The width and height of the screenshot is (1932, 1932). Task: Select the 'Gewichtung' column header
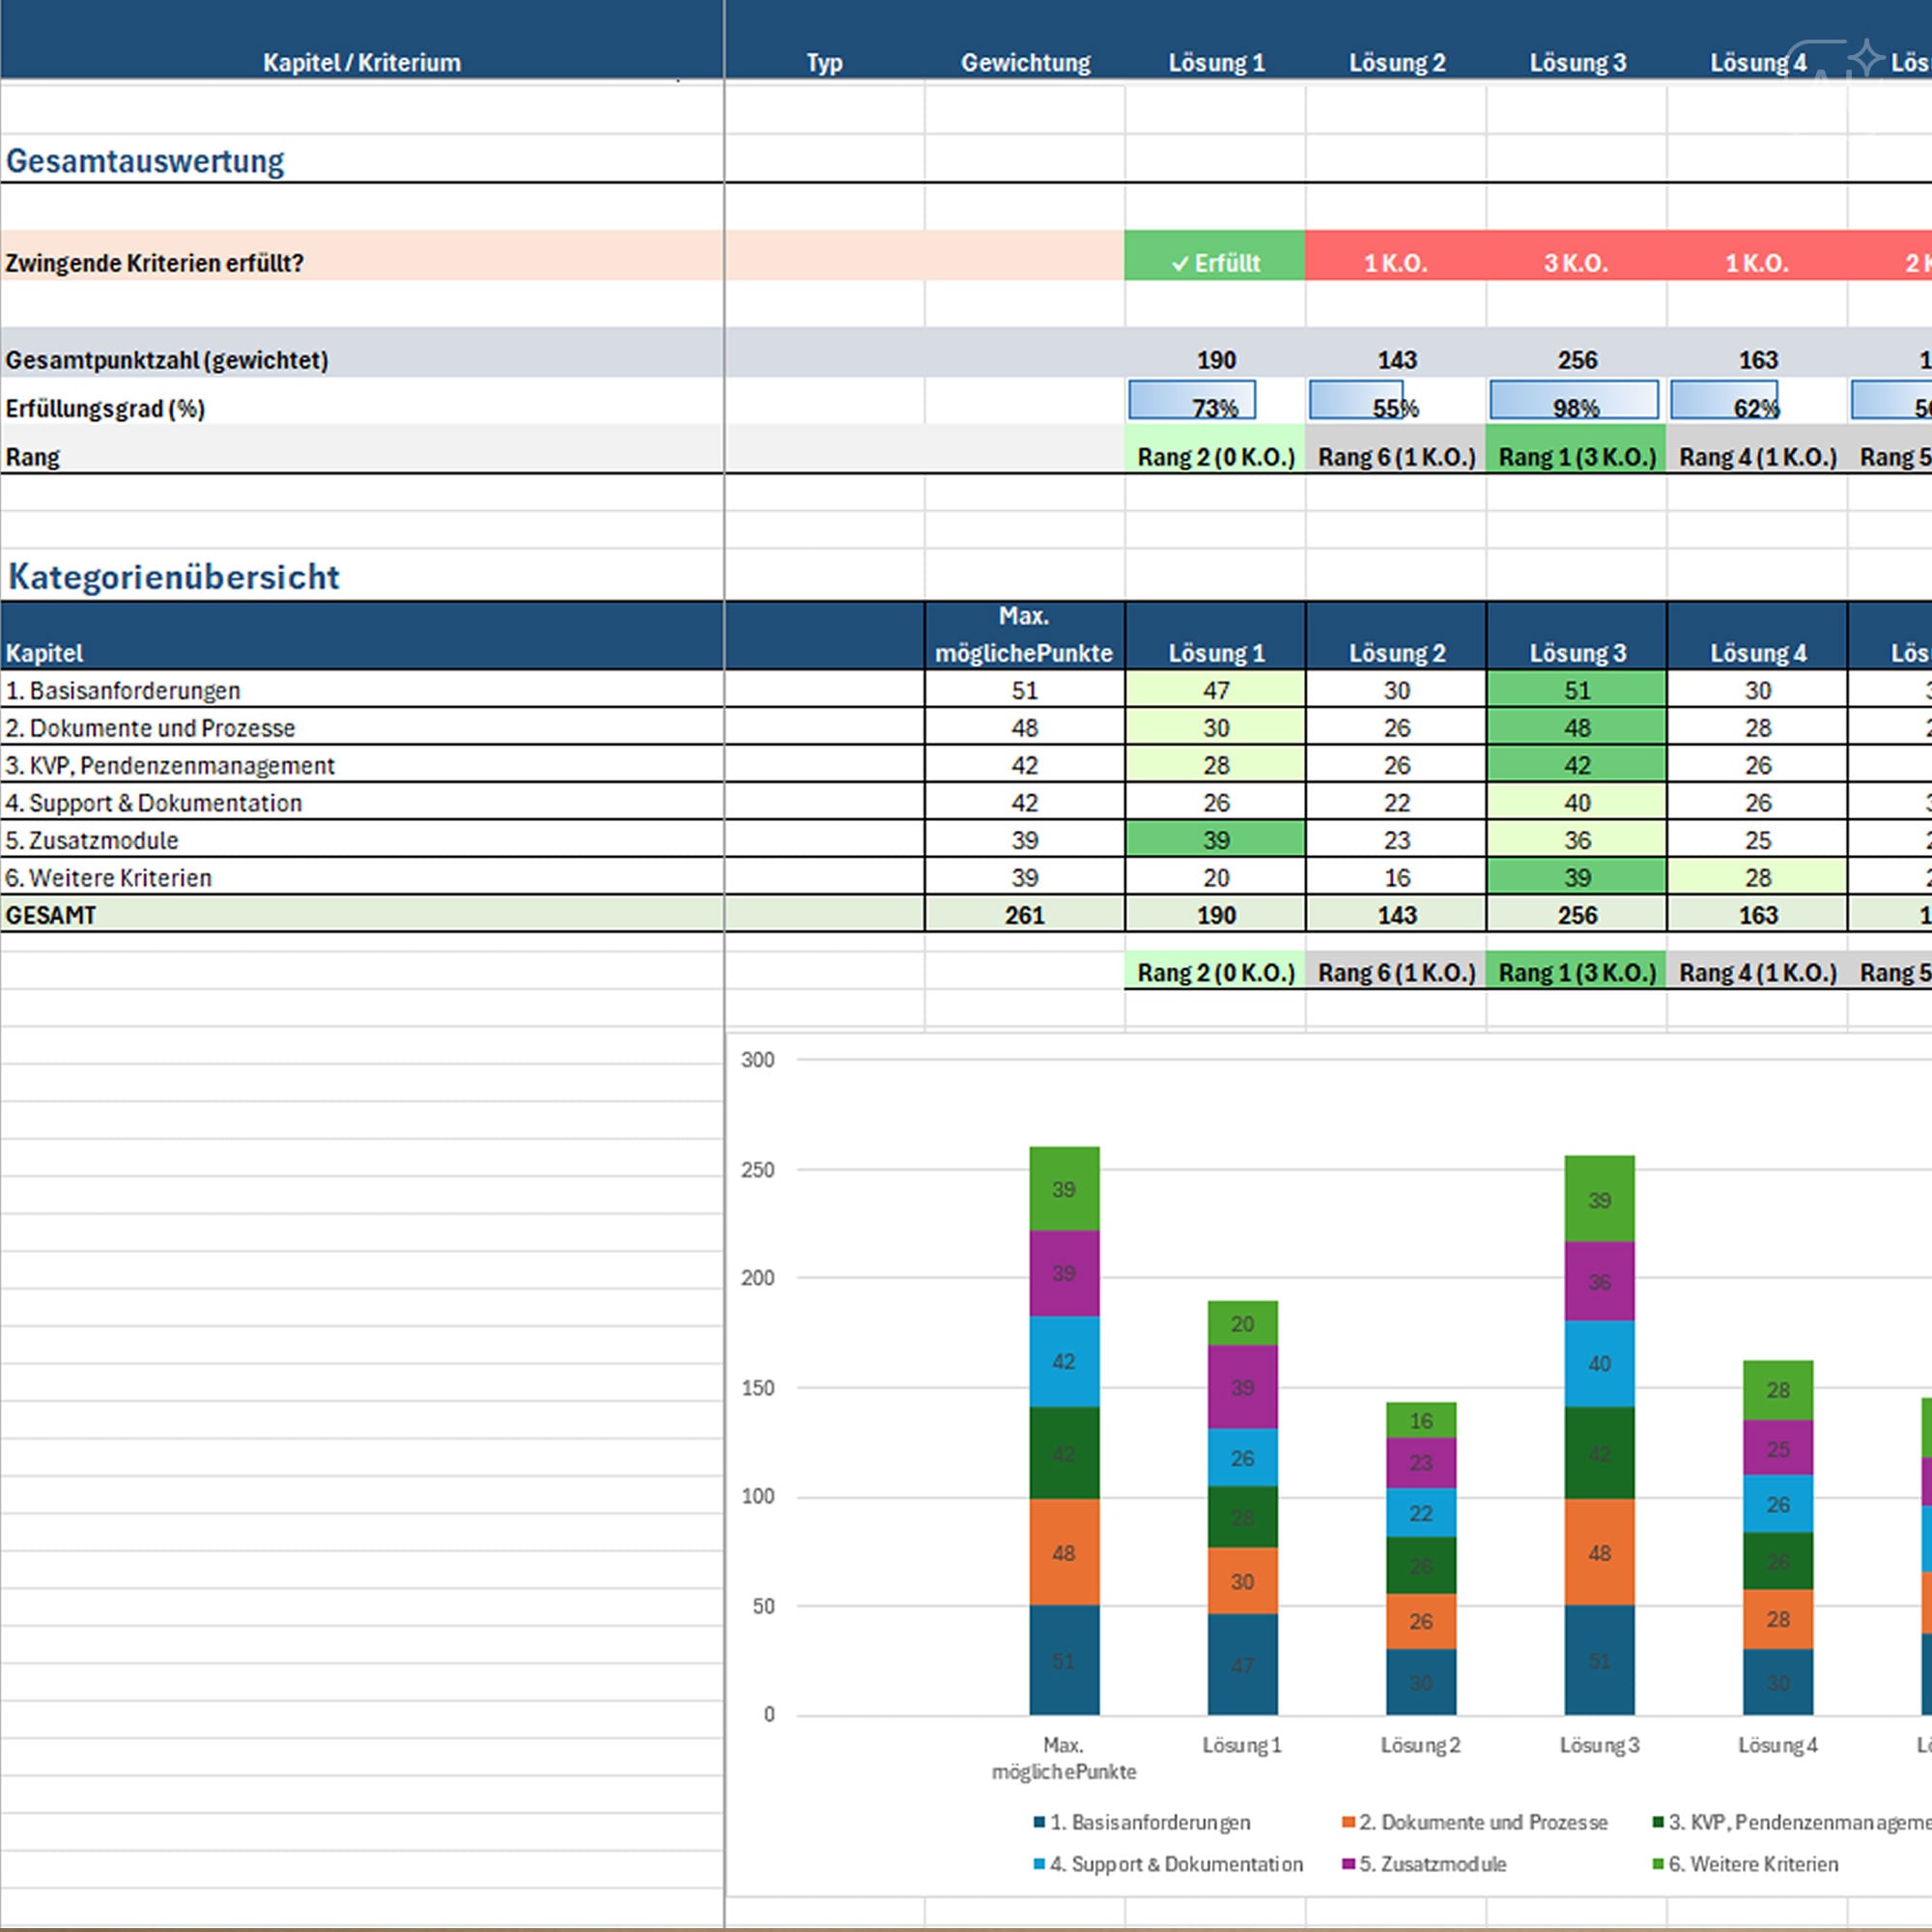1025,62
